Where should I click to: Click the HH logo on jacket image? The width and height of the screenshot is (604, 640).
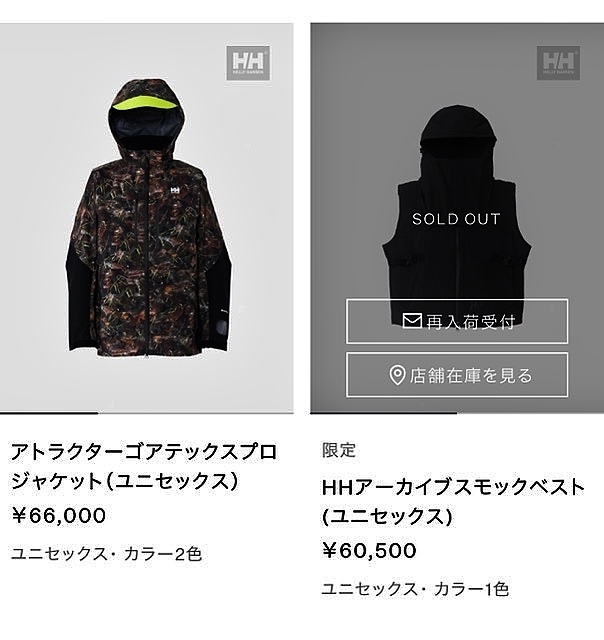(248, 63)
